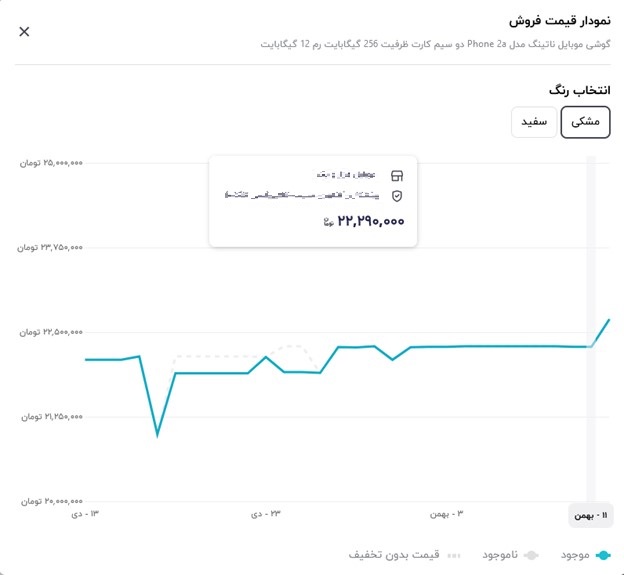Click the price line's final rising end

pos(609,320)
